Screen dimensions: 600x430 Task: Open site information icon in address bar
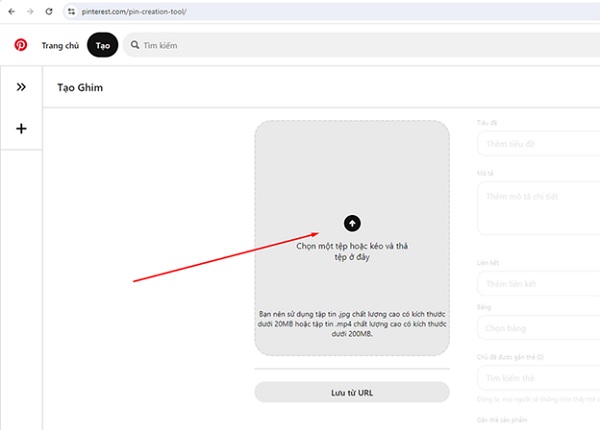pyautogui.click(x=72, y=10)
